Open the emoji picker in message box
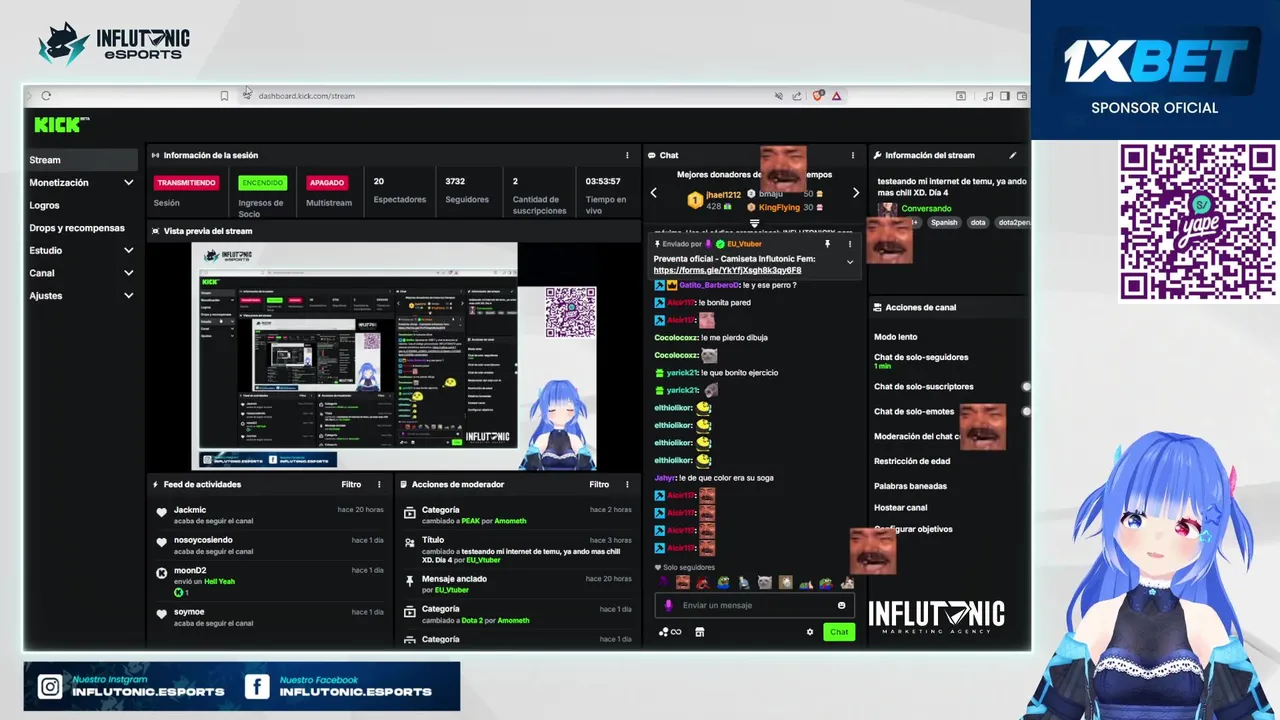1280x720 pixels. click(841, 605)
